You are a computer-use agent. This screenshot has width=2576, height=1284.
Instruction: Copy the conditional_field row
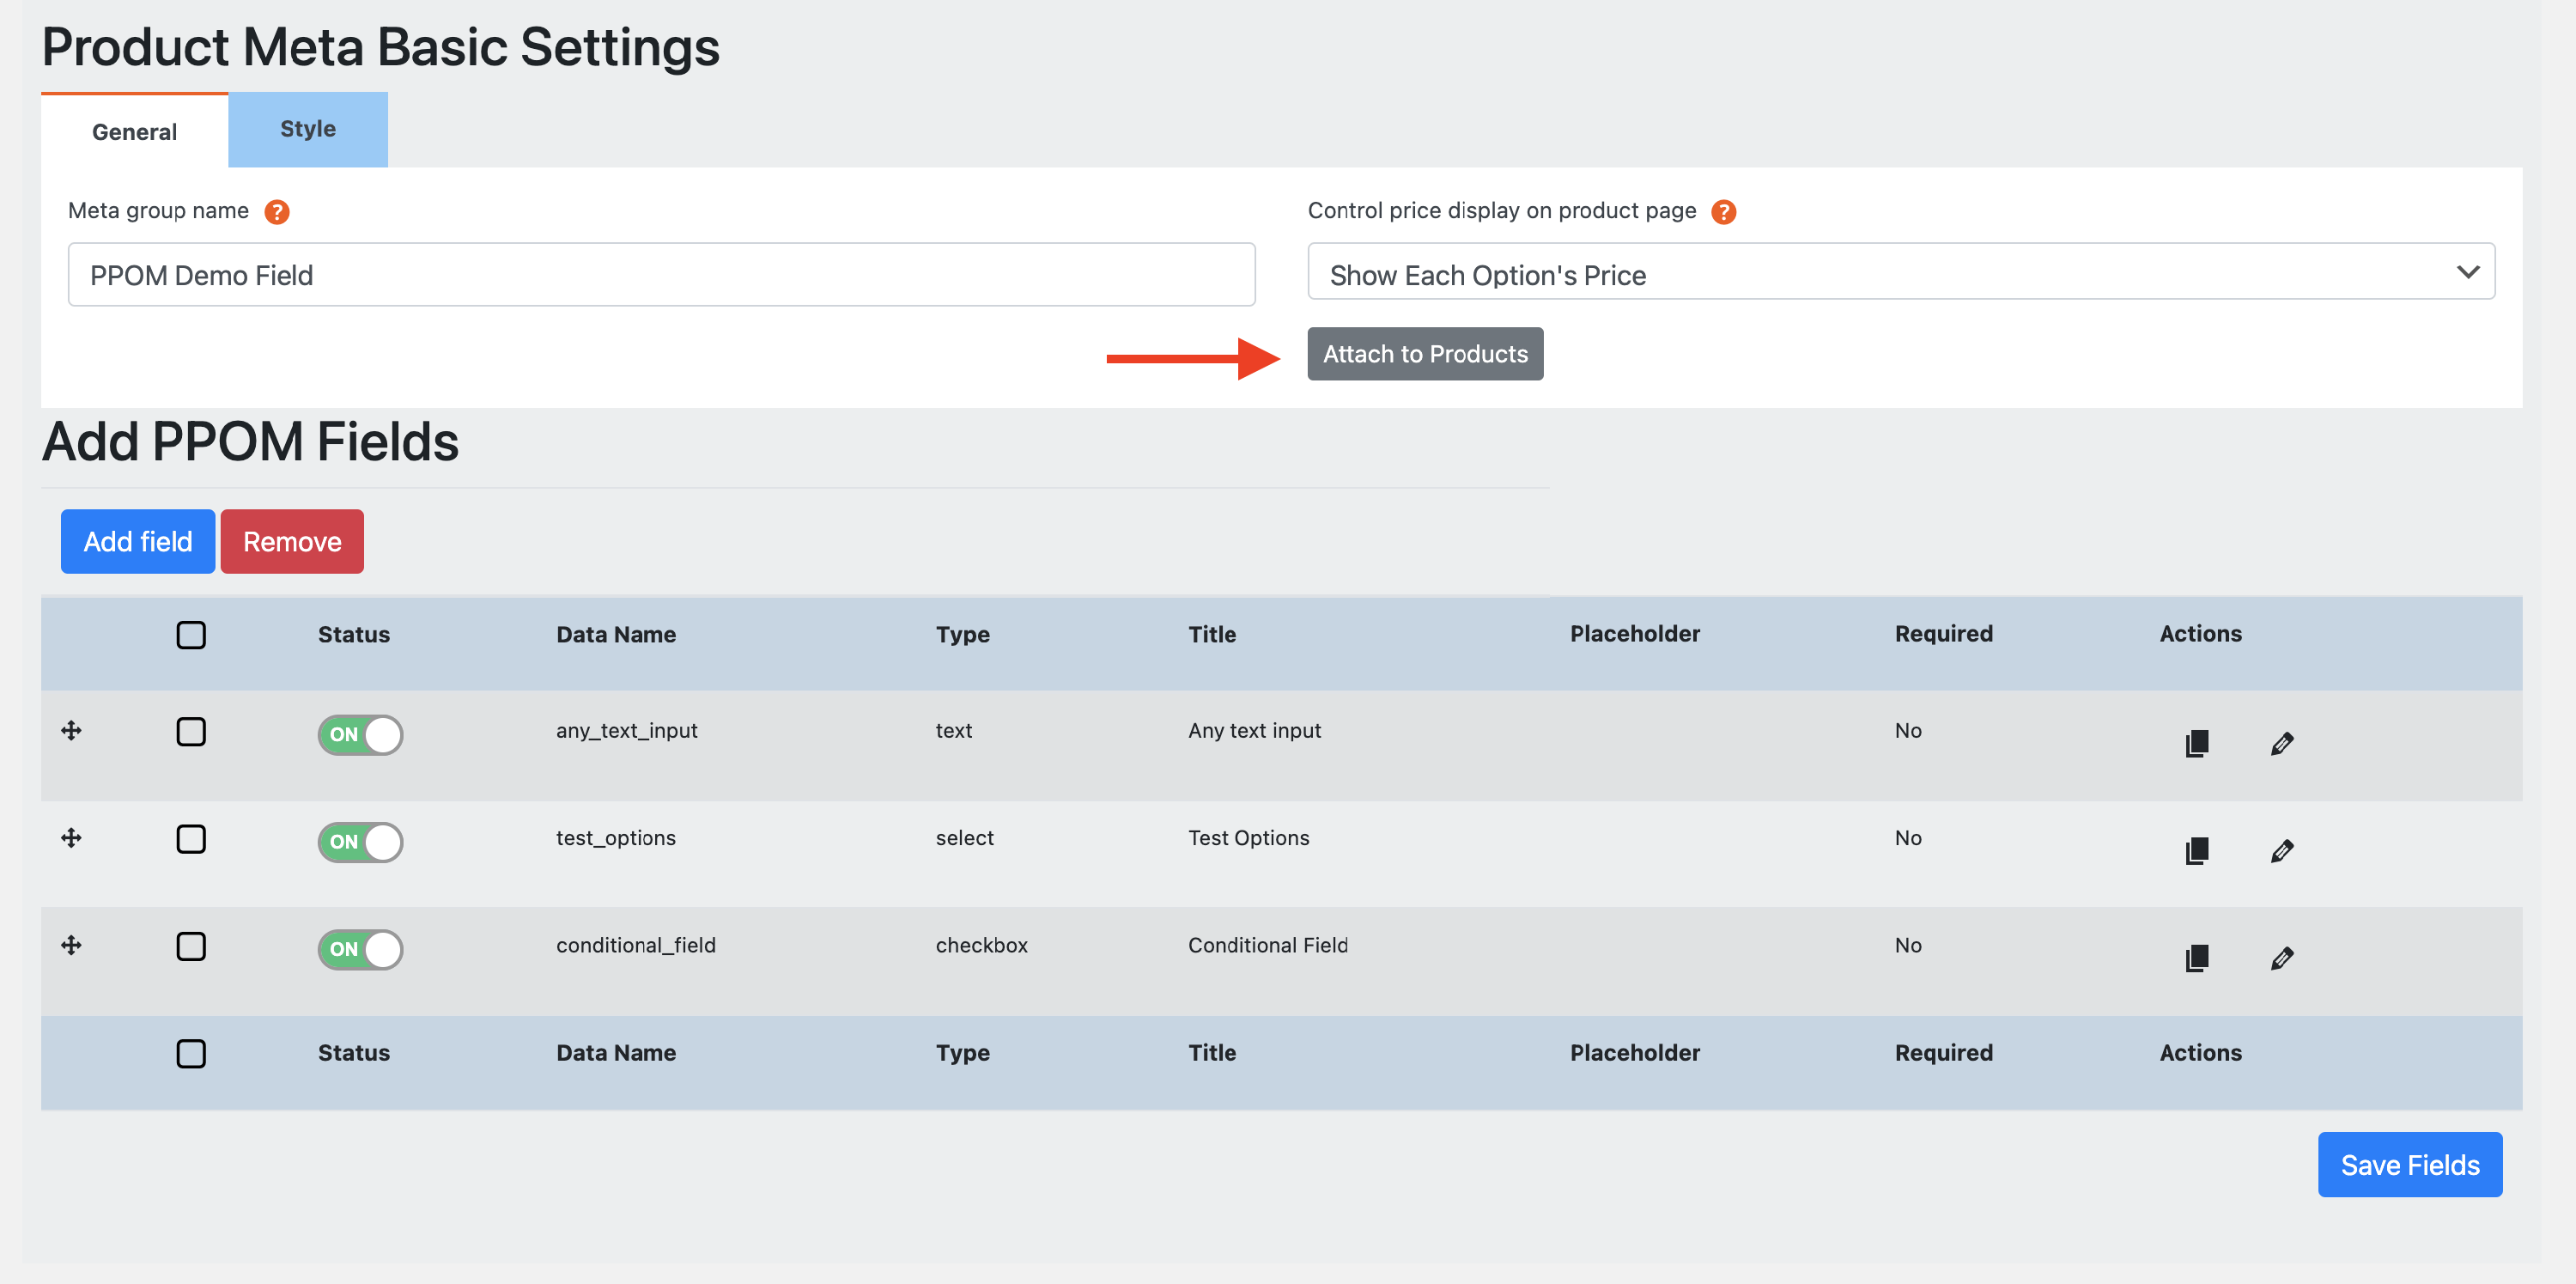[x=2196, y=958]
